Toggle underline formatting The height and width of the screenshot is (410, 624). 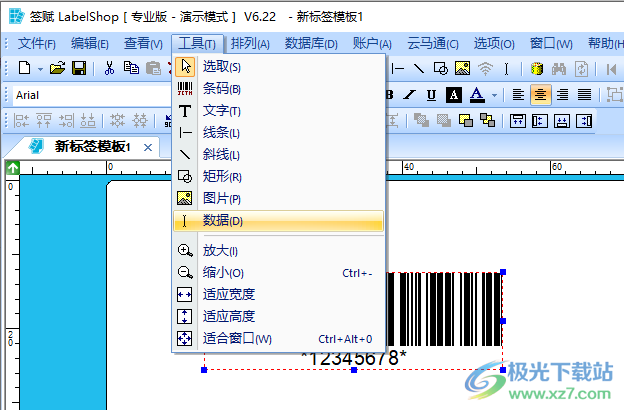431,95
